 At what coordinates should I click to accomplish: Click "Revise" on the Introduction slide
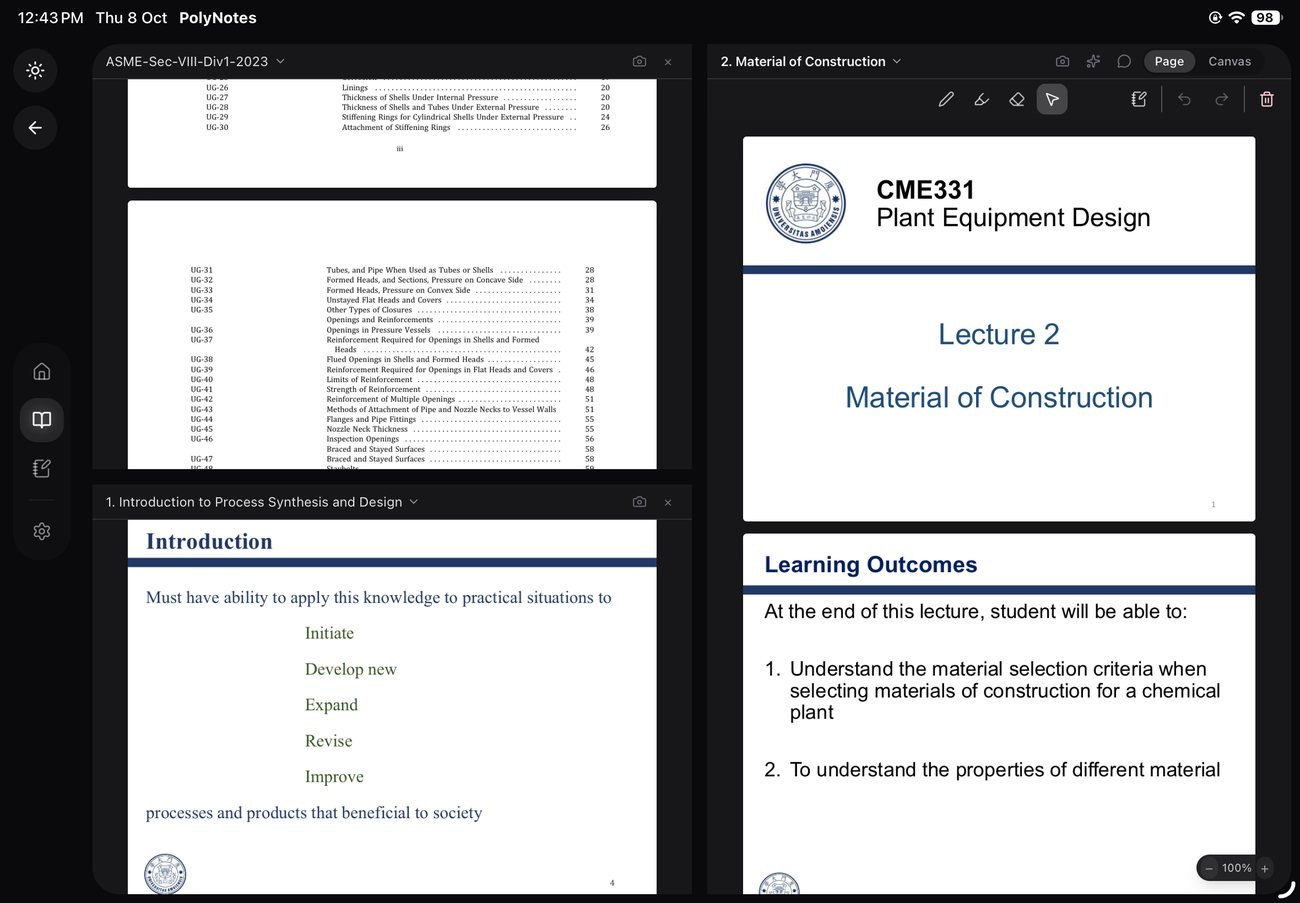point(329,741)
